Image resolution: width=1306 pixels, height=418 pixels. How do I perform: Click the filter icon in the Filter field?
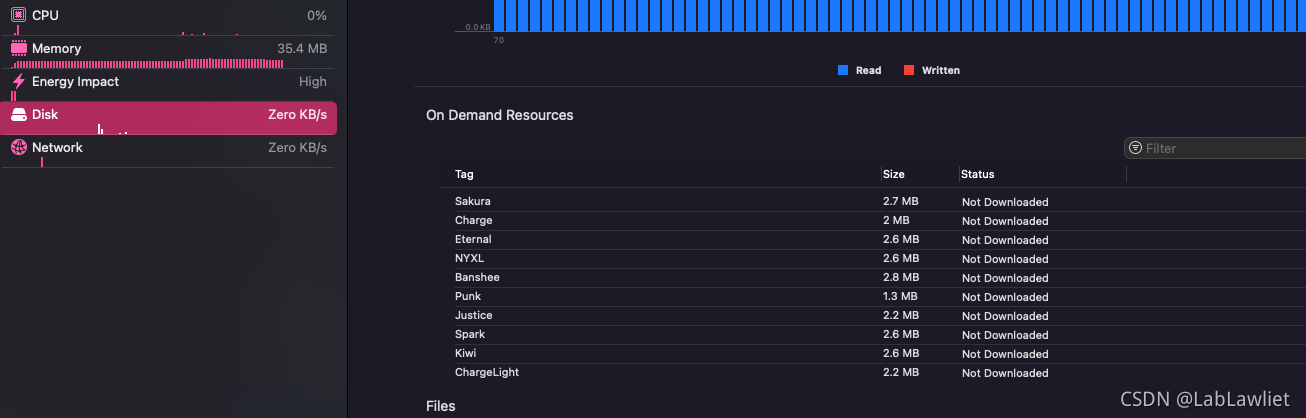1135,148
